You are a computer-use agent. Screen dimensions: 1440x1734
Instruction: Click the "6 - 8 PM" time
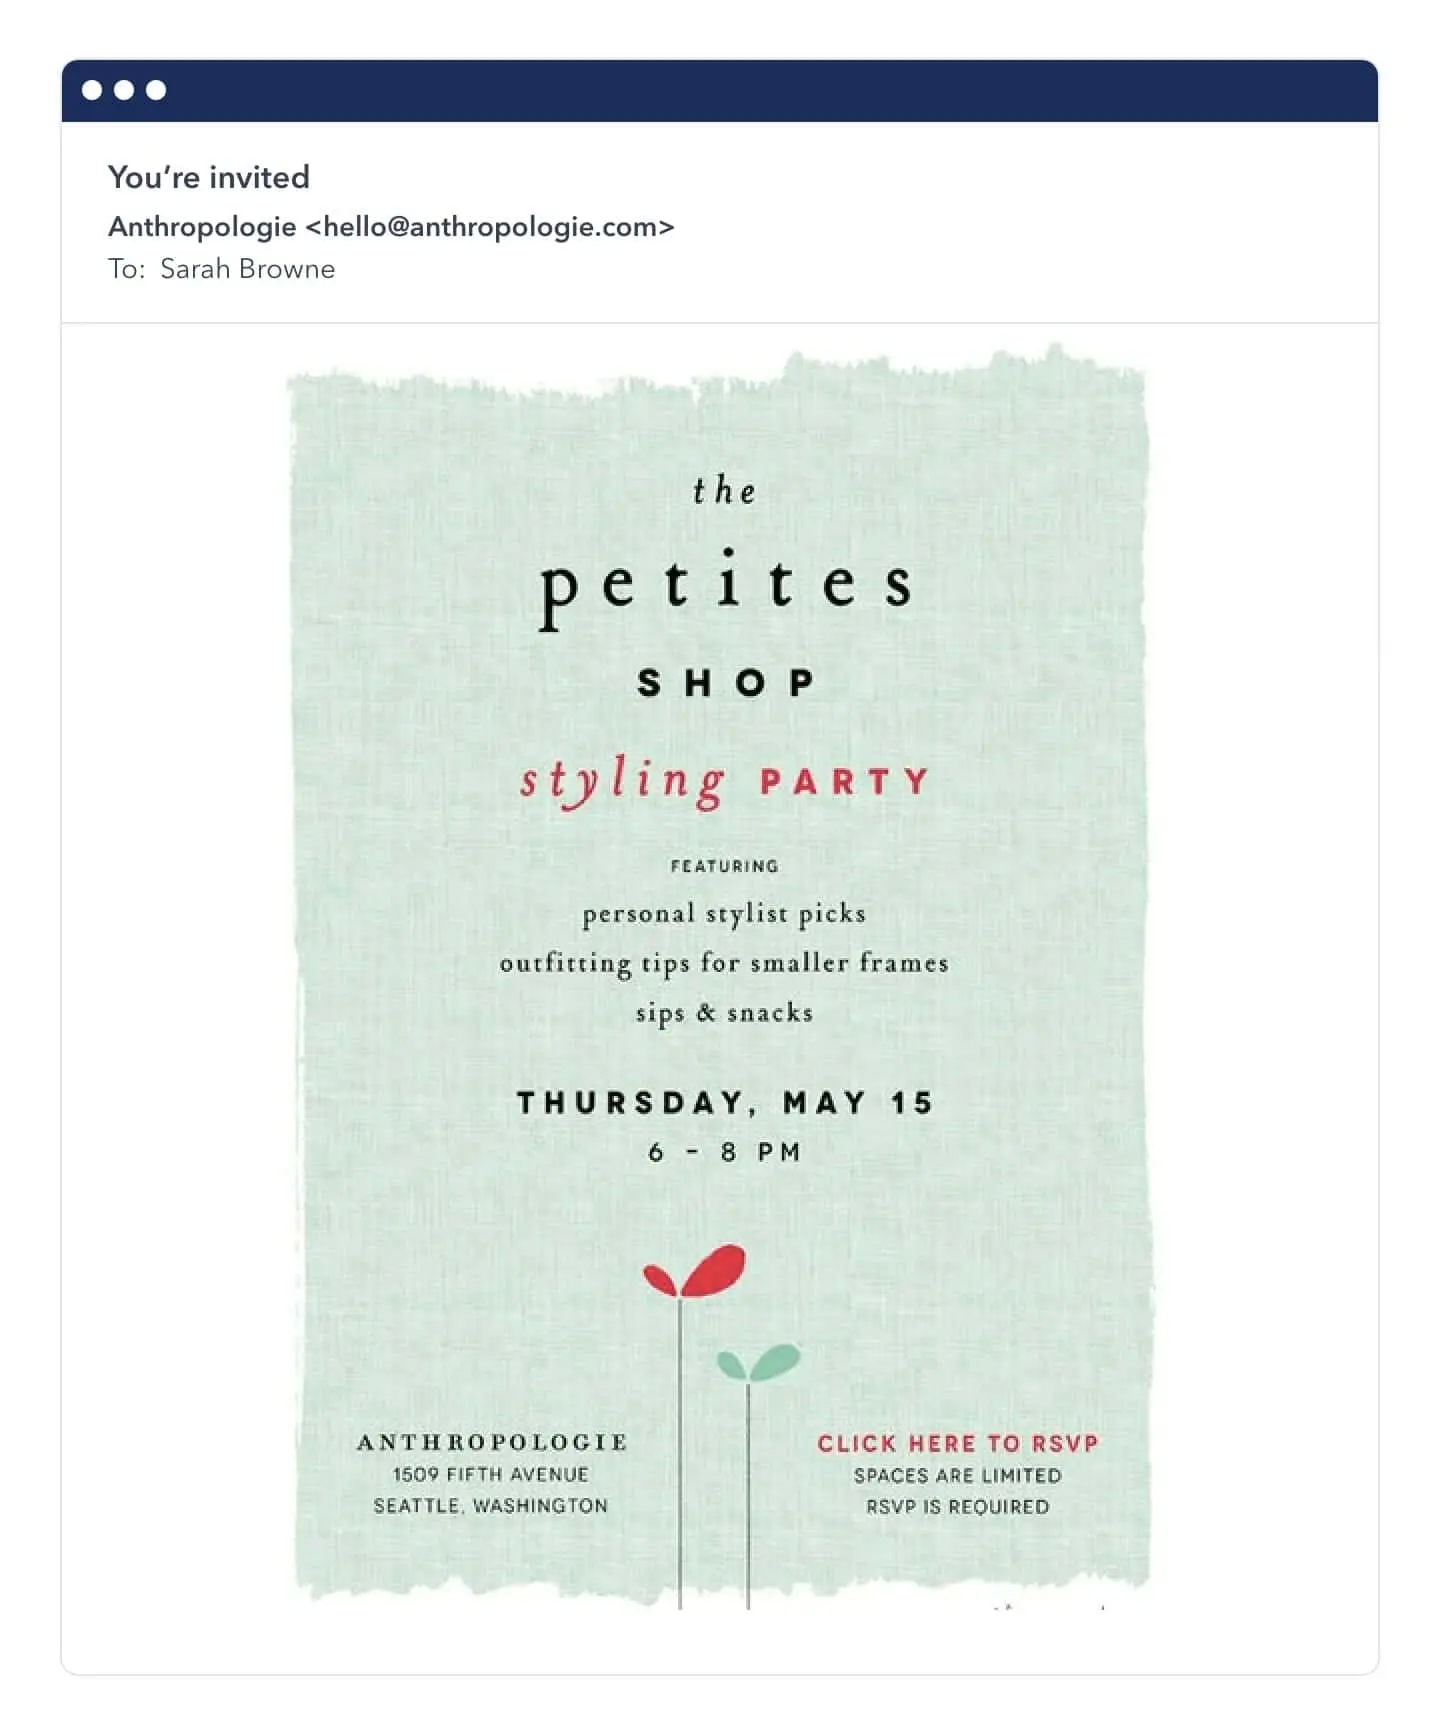725,1152
